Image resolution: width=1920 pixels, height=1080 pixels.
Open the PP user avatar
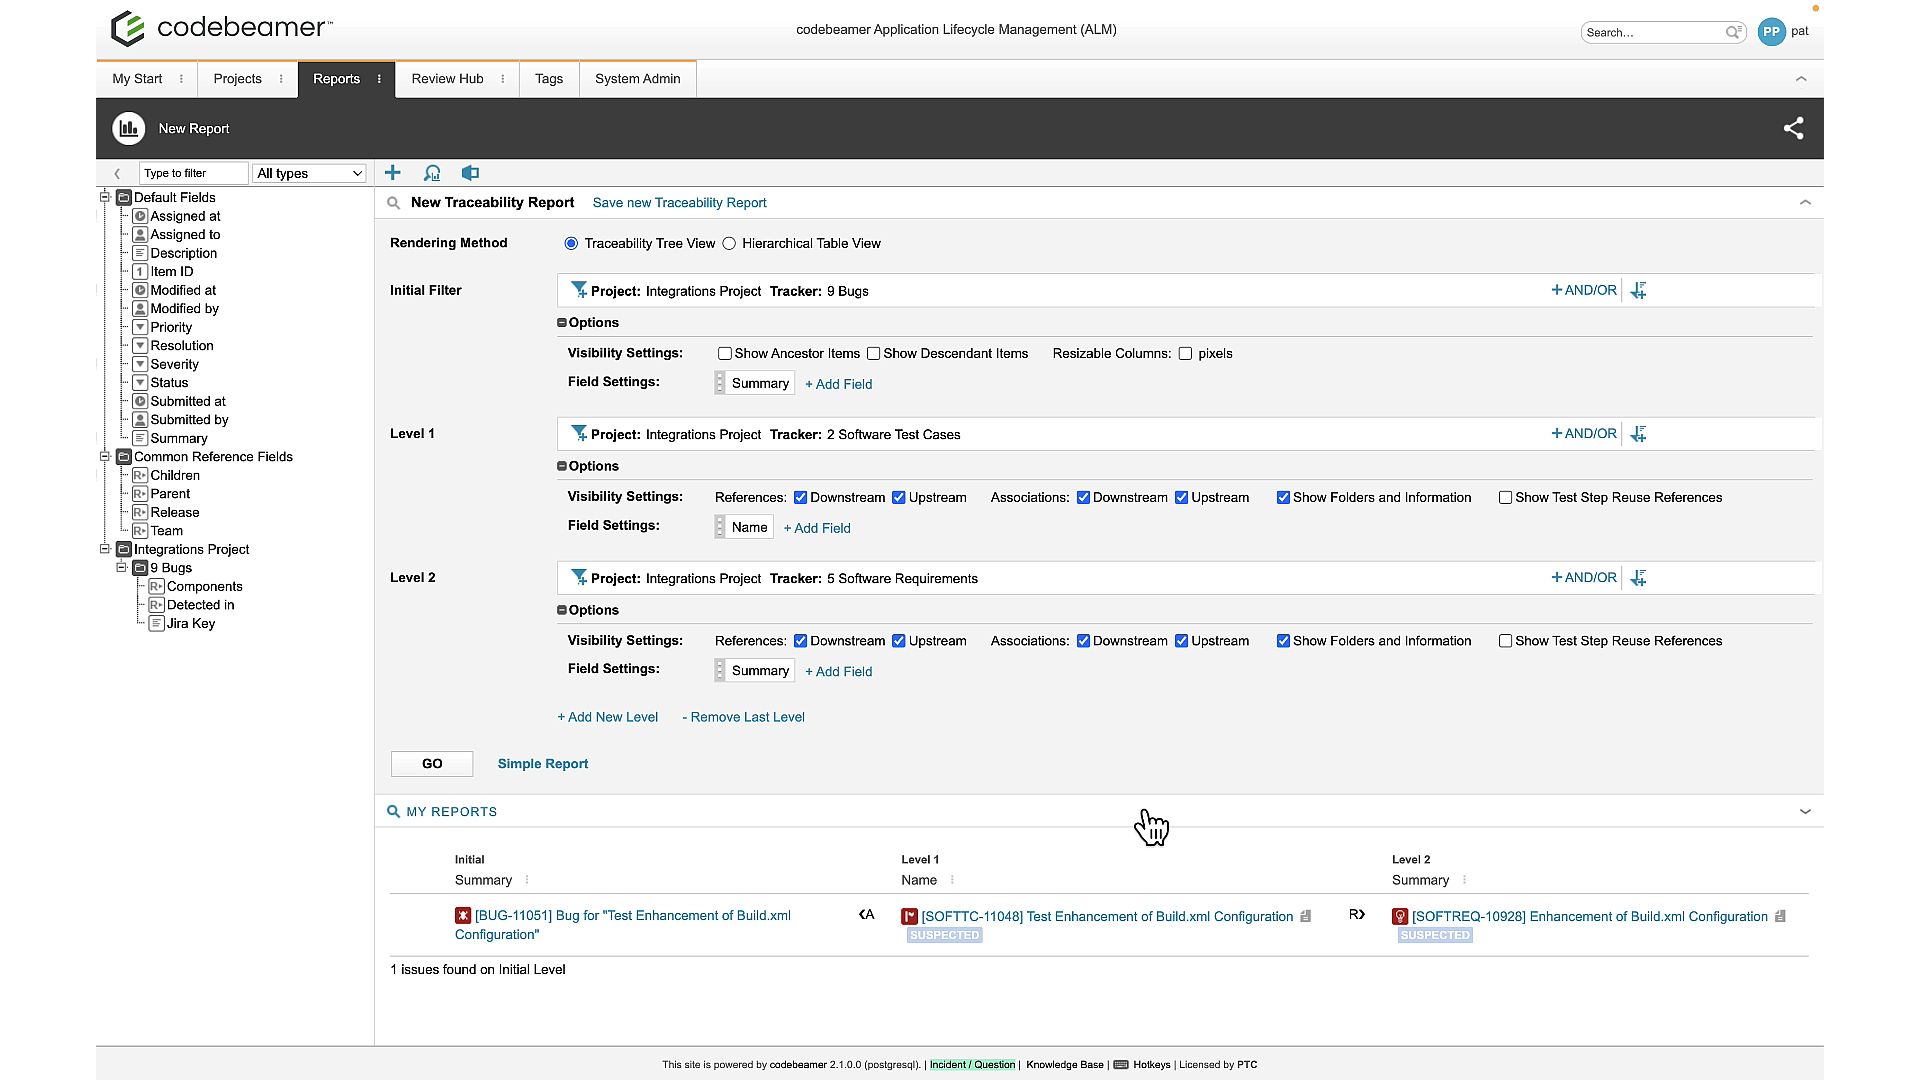tap(1771, 31)
